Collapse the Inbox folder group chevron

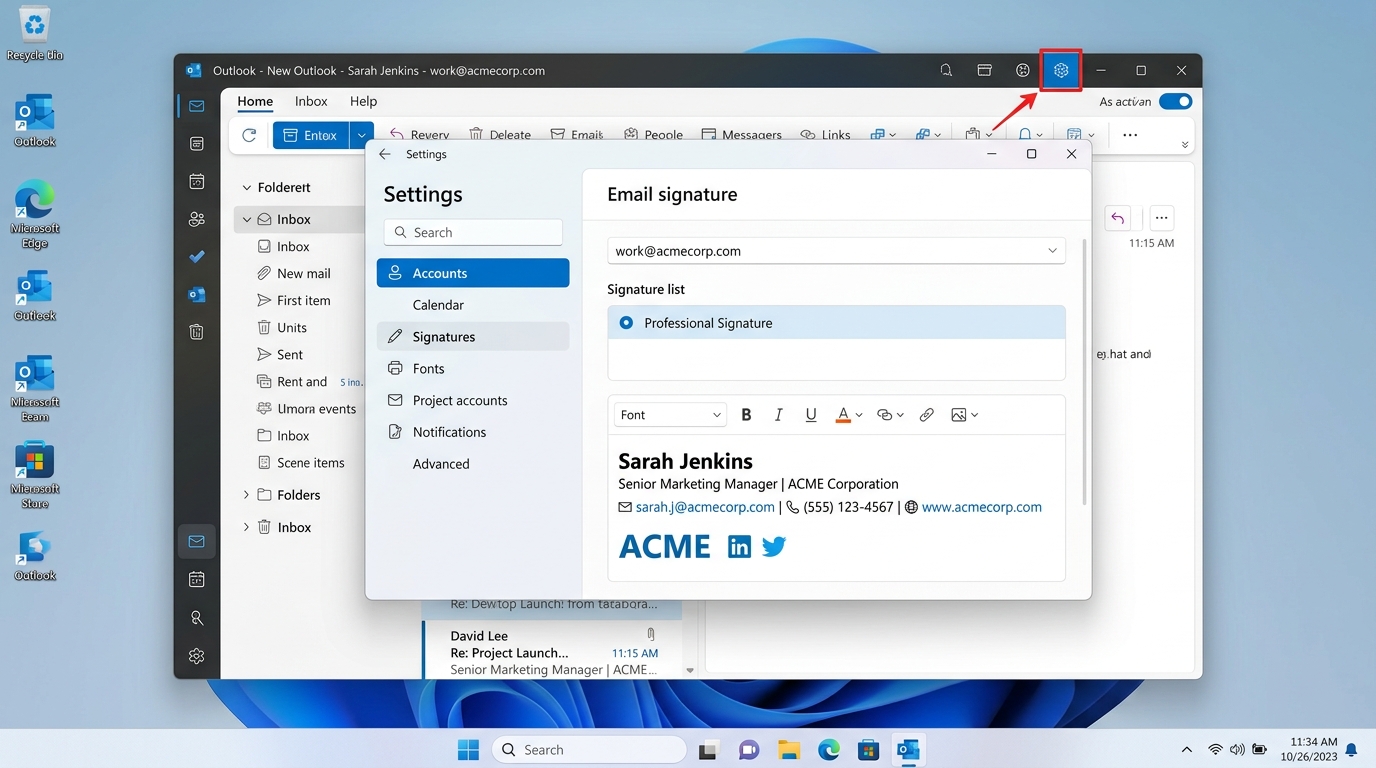(x=247, y=219)
